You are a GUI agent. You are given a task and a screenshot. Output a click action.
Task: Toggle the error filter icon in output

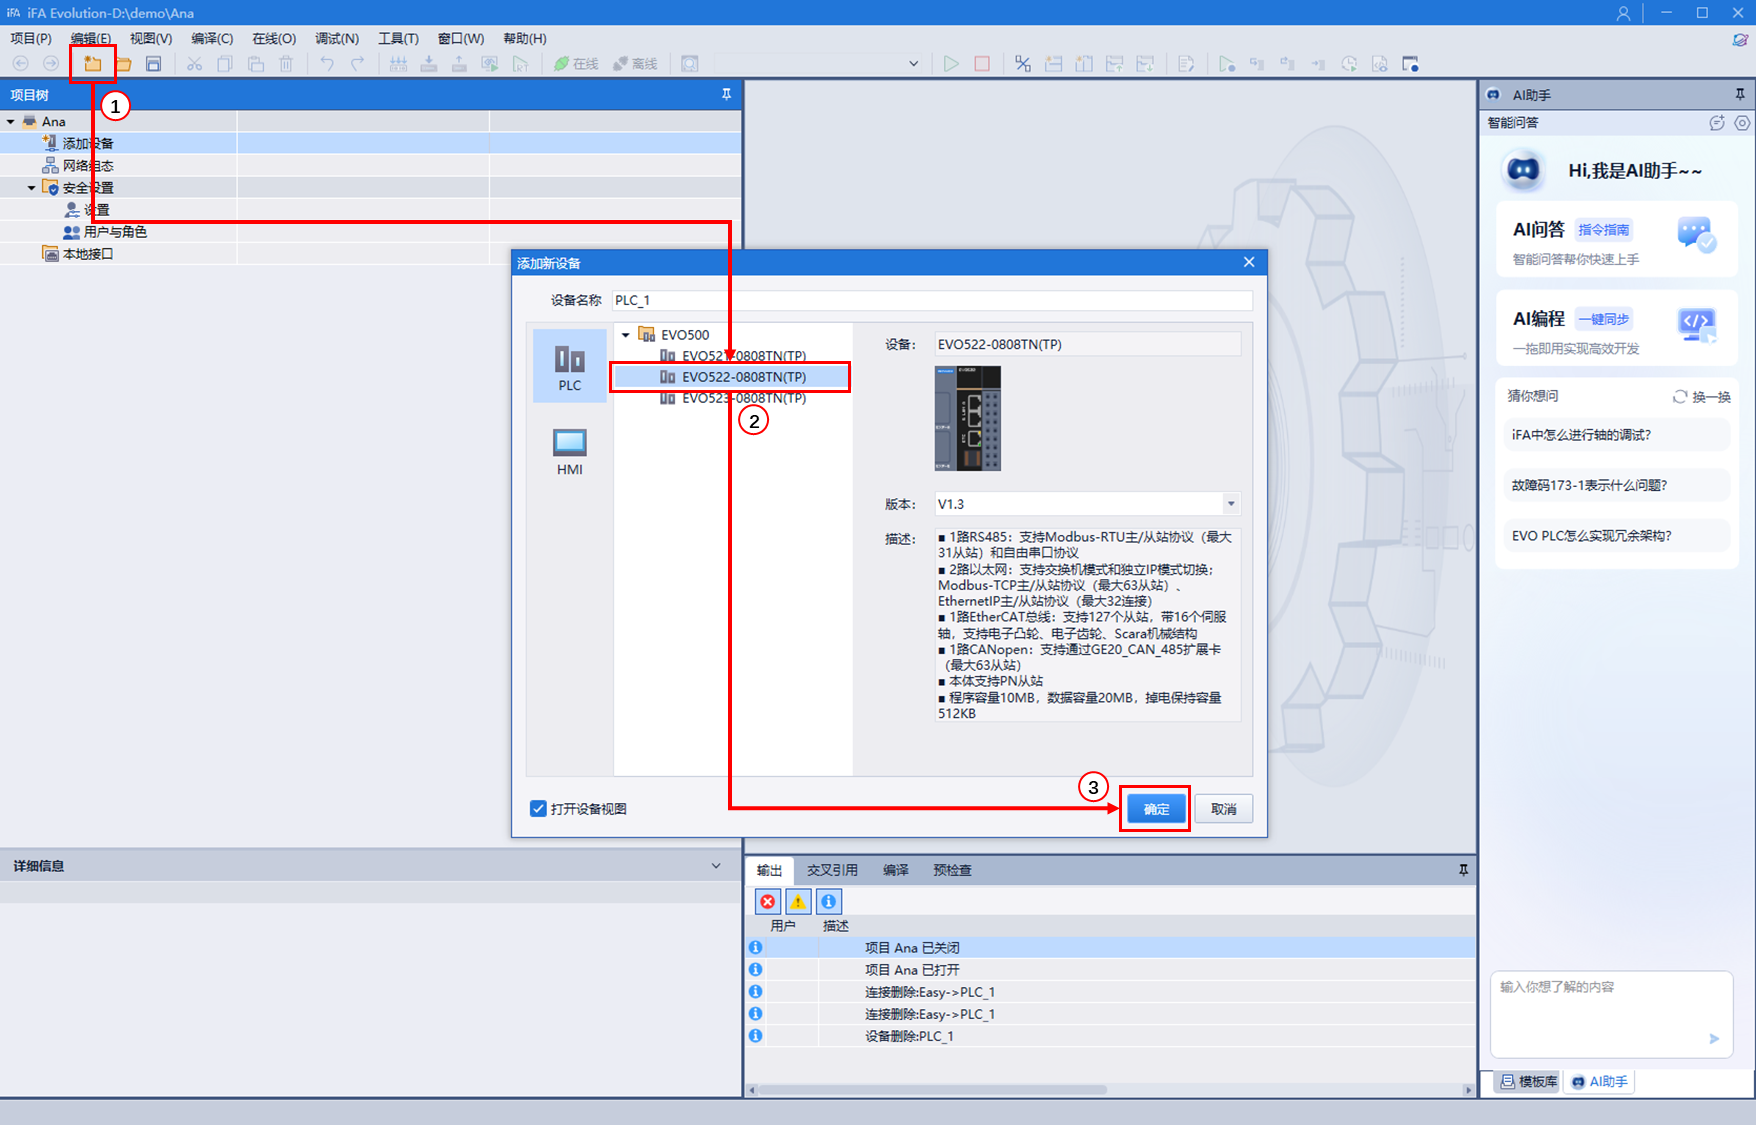[x=767, y=901]
